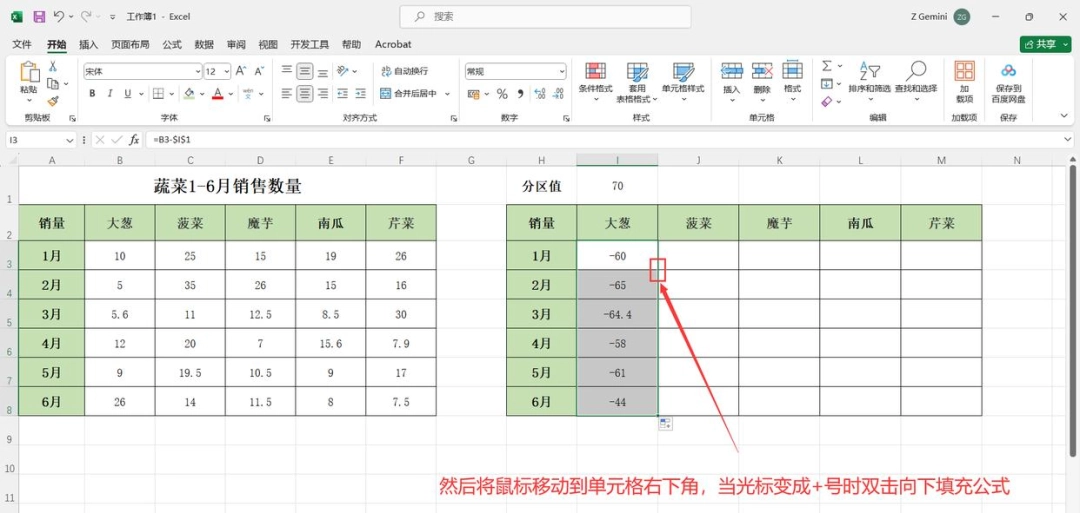Click the Format Painter brush icon

(x=52, y=101)
